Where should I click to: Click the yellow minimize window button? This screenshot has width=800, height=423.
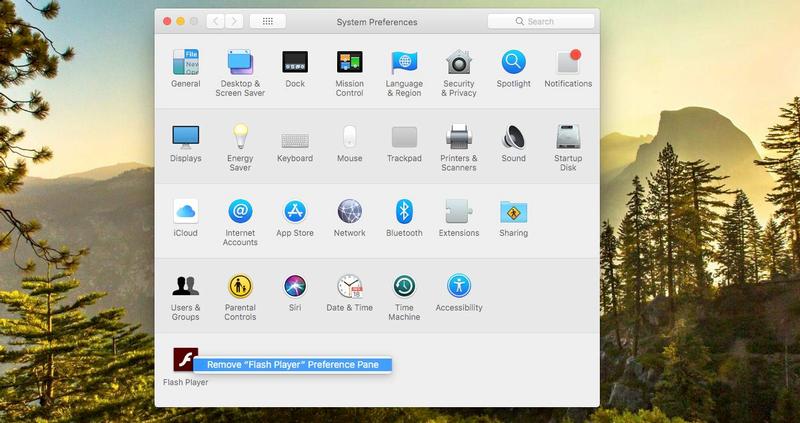(181, 21)
